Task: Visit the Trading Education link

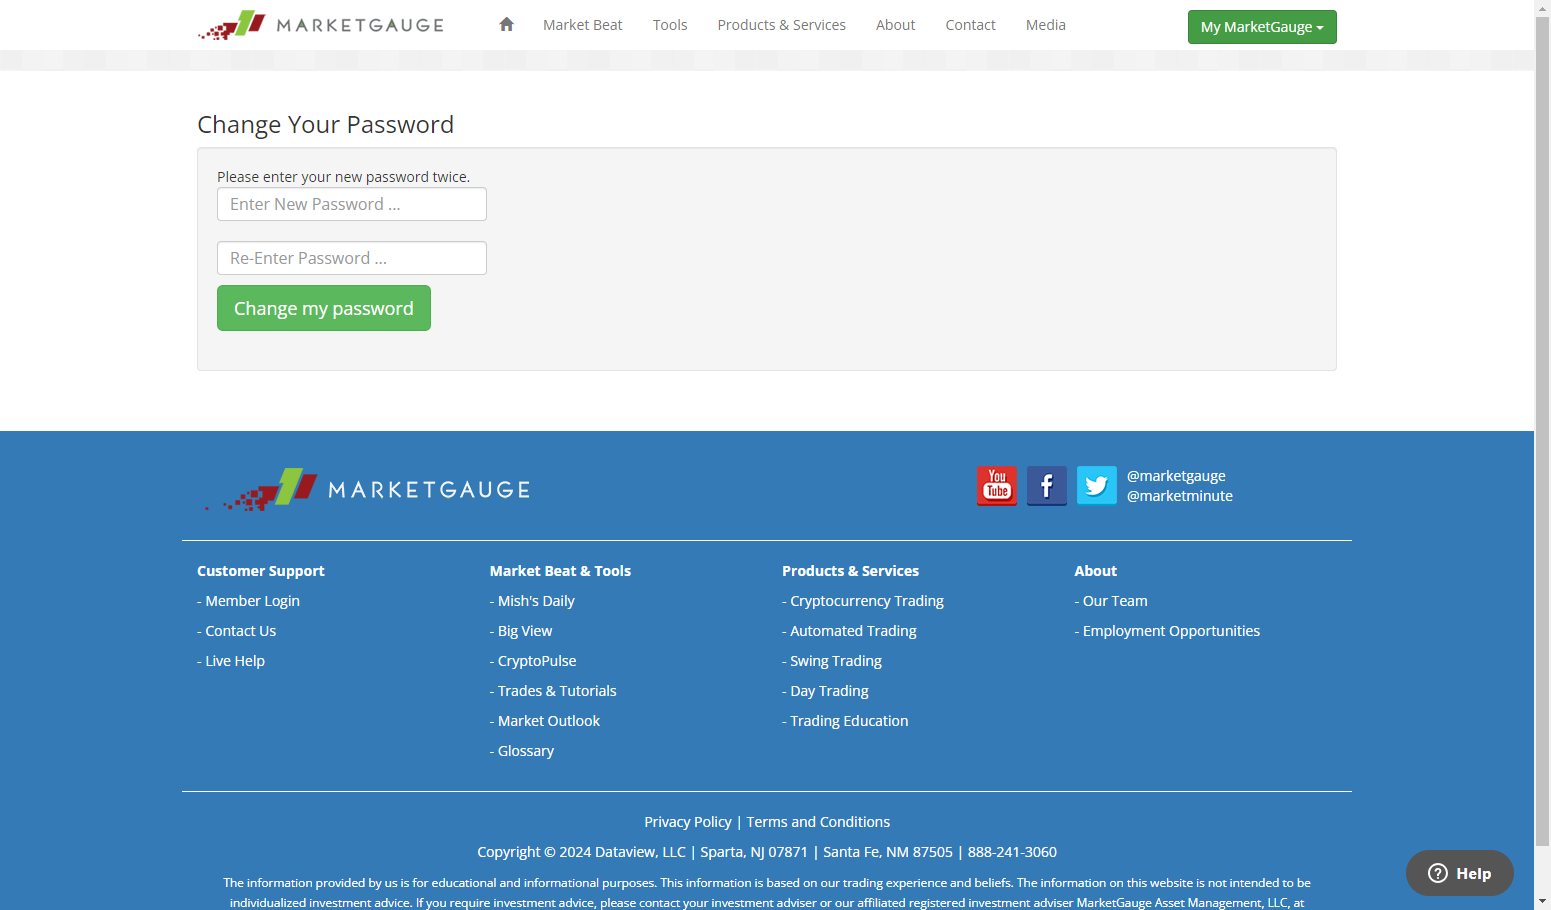Action: coord(849,721)
